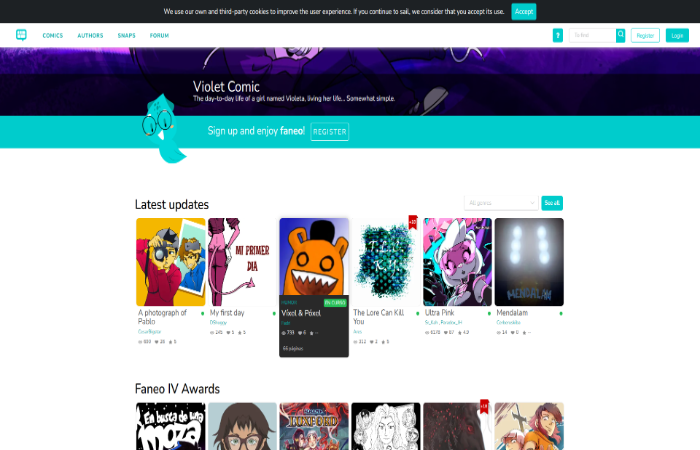700x450 pixels.
Task: Click the views eye icon on Vixel & Pixel
Action: pyautogui.click(x=283, y=333)
